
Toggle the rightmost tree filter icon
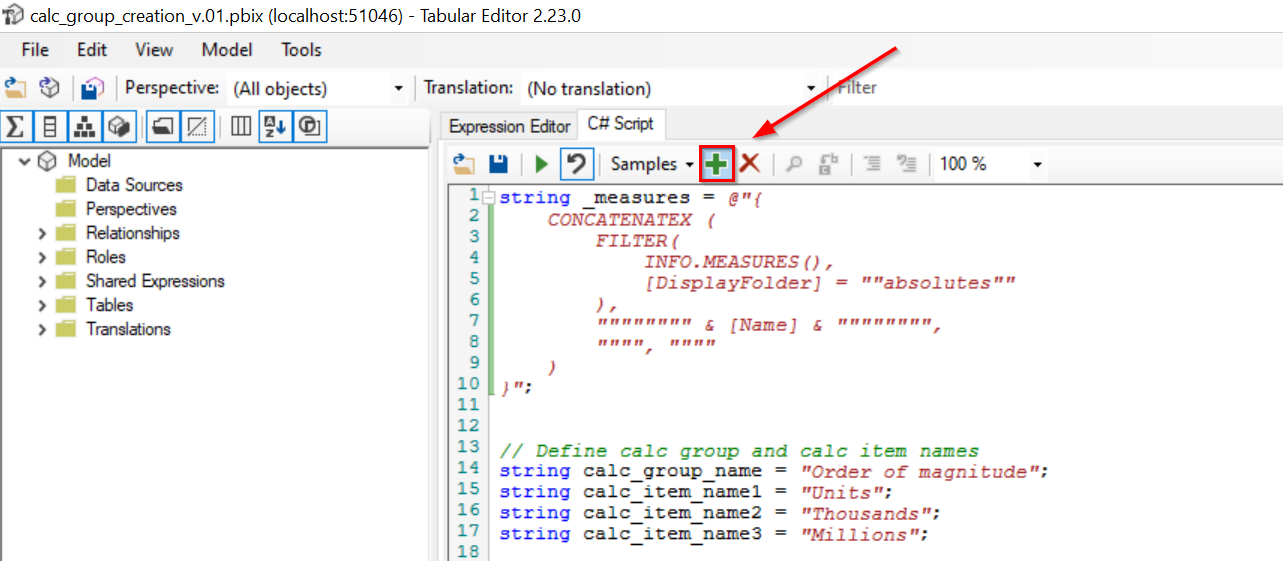pos(310,126)
